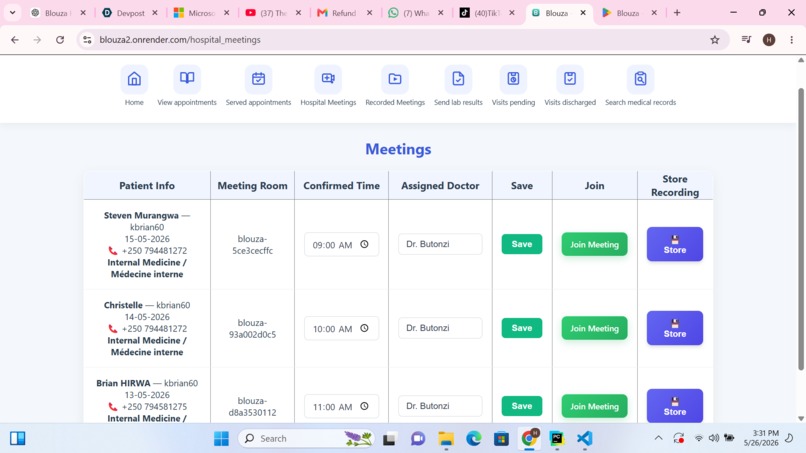Click room code blouza-5ce3cecffc
This screenshot has height=453, width=806.
pos(252,245)
